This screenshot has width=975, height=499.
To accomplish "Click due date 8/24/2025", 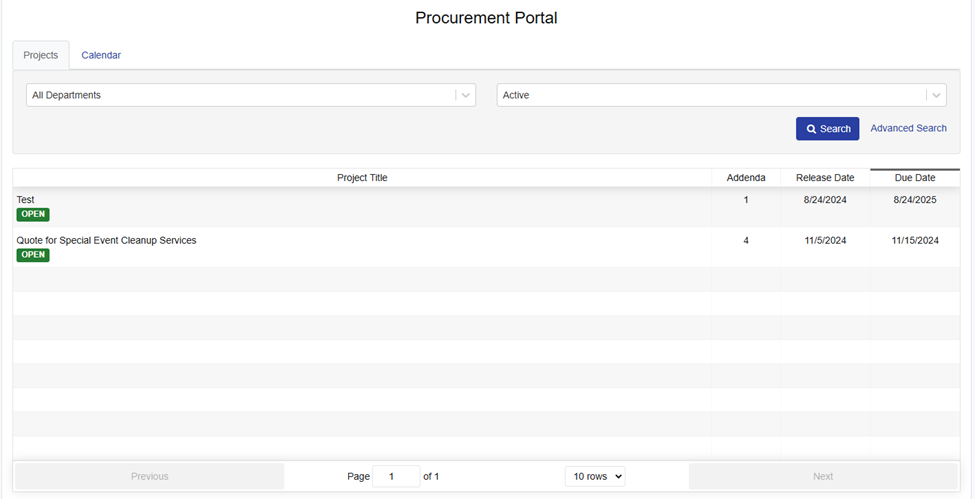I will point(915,200).
